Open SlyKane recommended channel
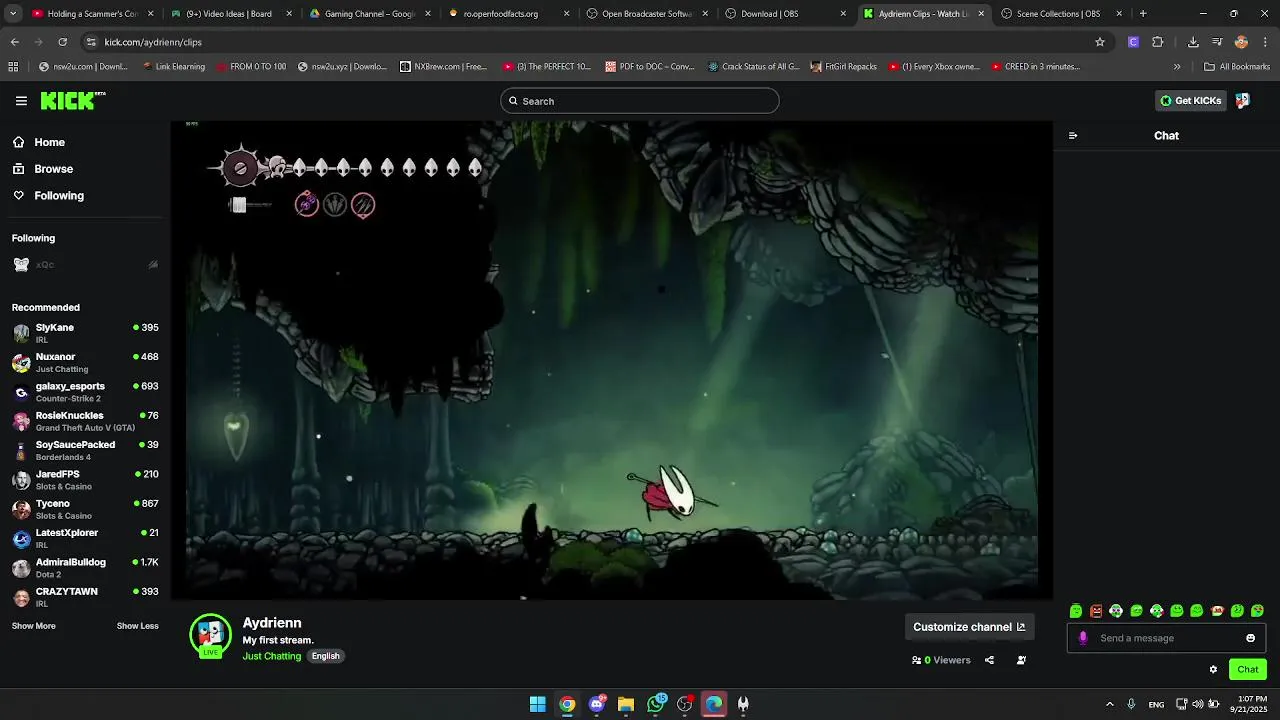The image size is (1280, 720). point(85,333)
